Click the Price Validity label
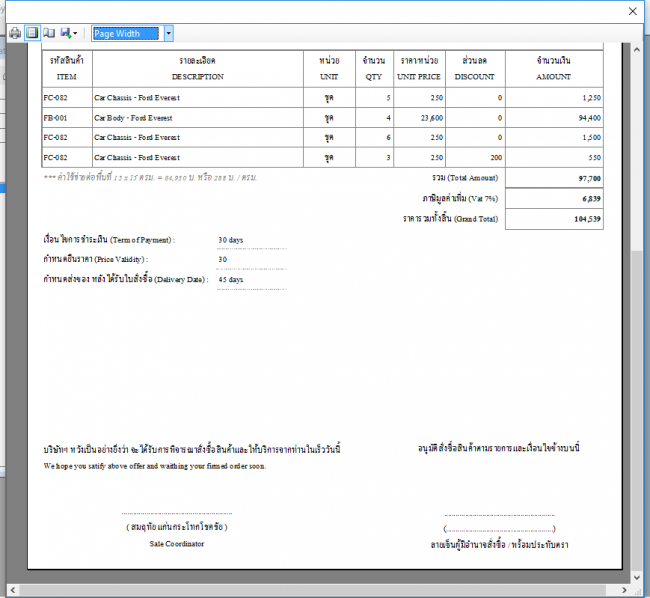The width and height of the screenshot is (650, 598). point(96,259)
